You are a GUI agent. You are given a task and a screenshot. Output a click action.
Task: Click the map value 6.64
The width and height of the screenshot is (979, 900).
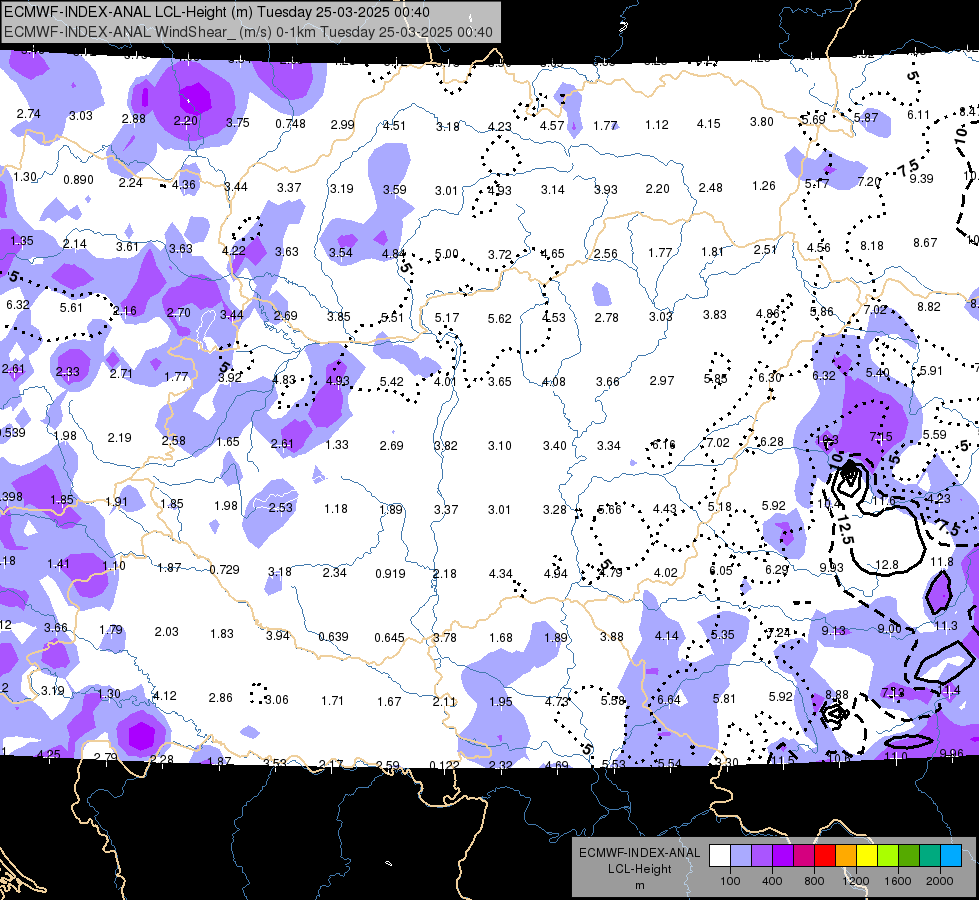coord(669,700)
